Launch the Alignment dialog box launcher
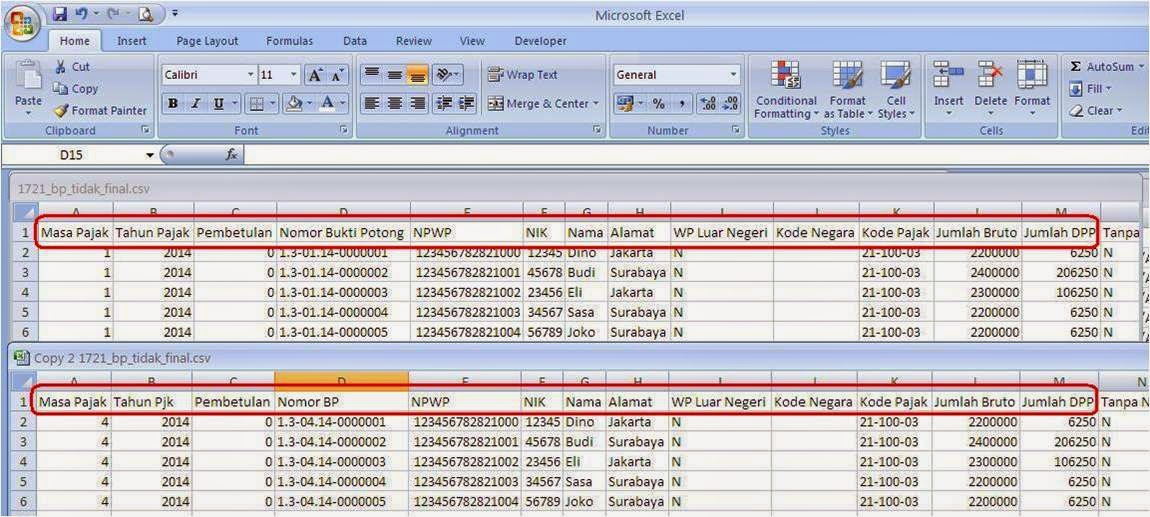The height and width of the screenshot is (517, 1150). (598, 131)
